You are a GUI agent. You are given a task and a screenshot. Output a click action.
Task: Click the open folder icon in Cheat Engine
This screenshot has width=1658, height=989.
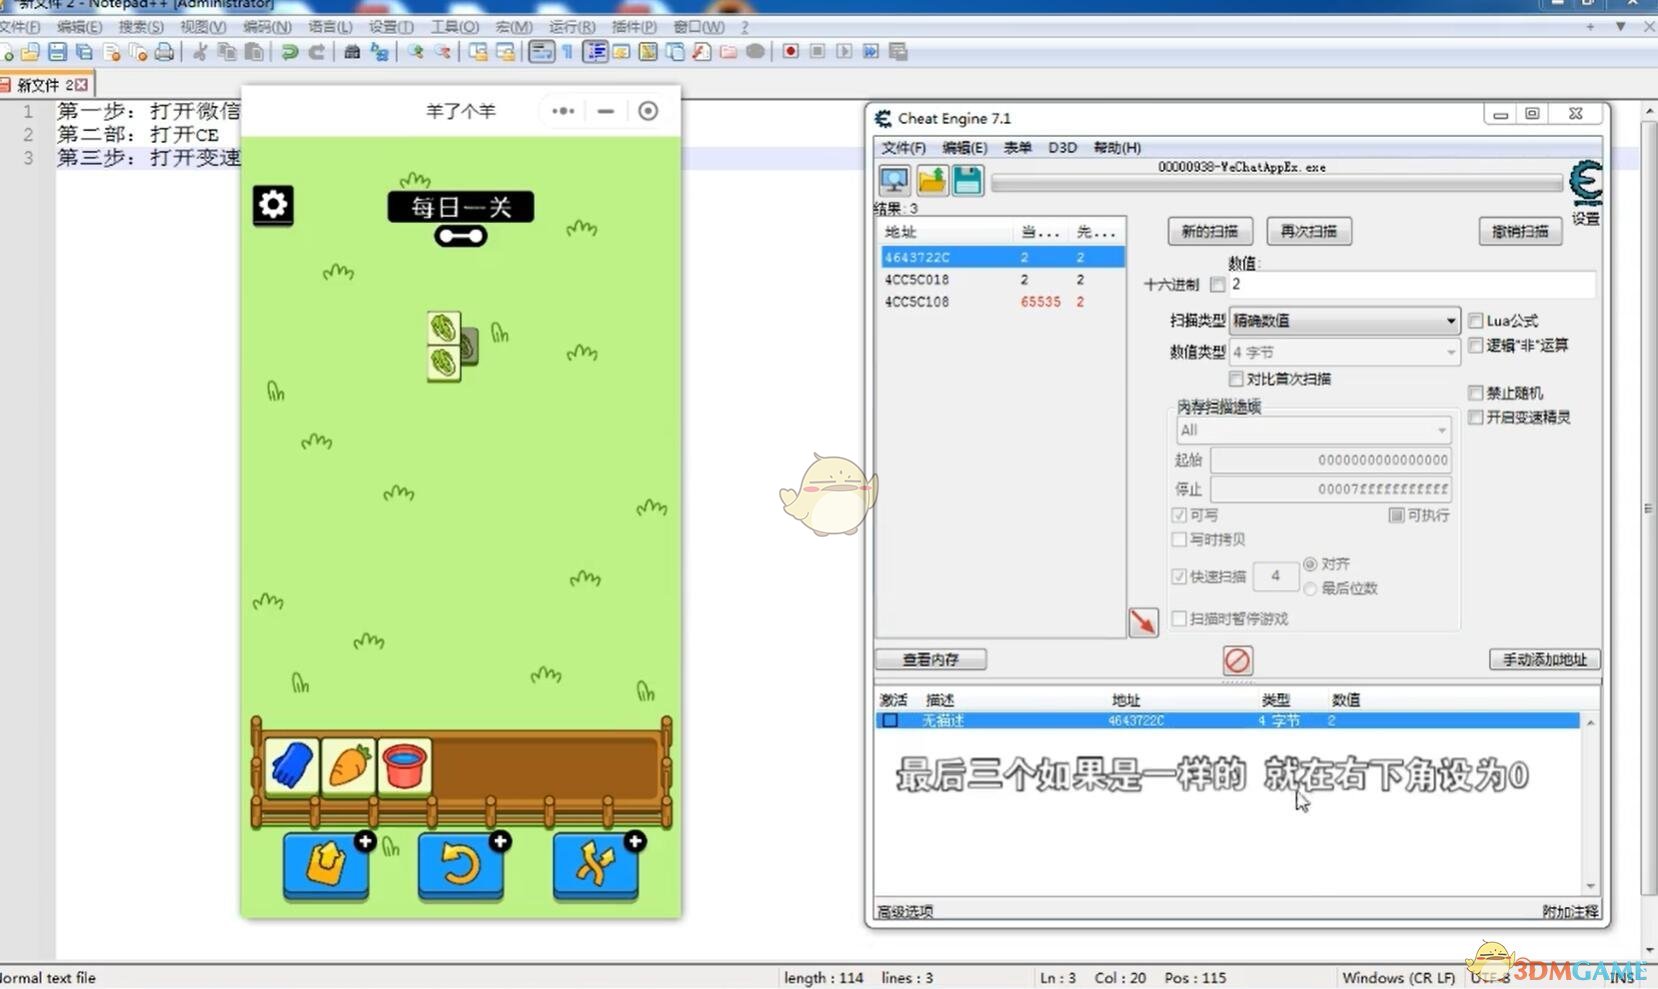click(931, 181)
